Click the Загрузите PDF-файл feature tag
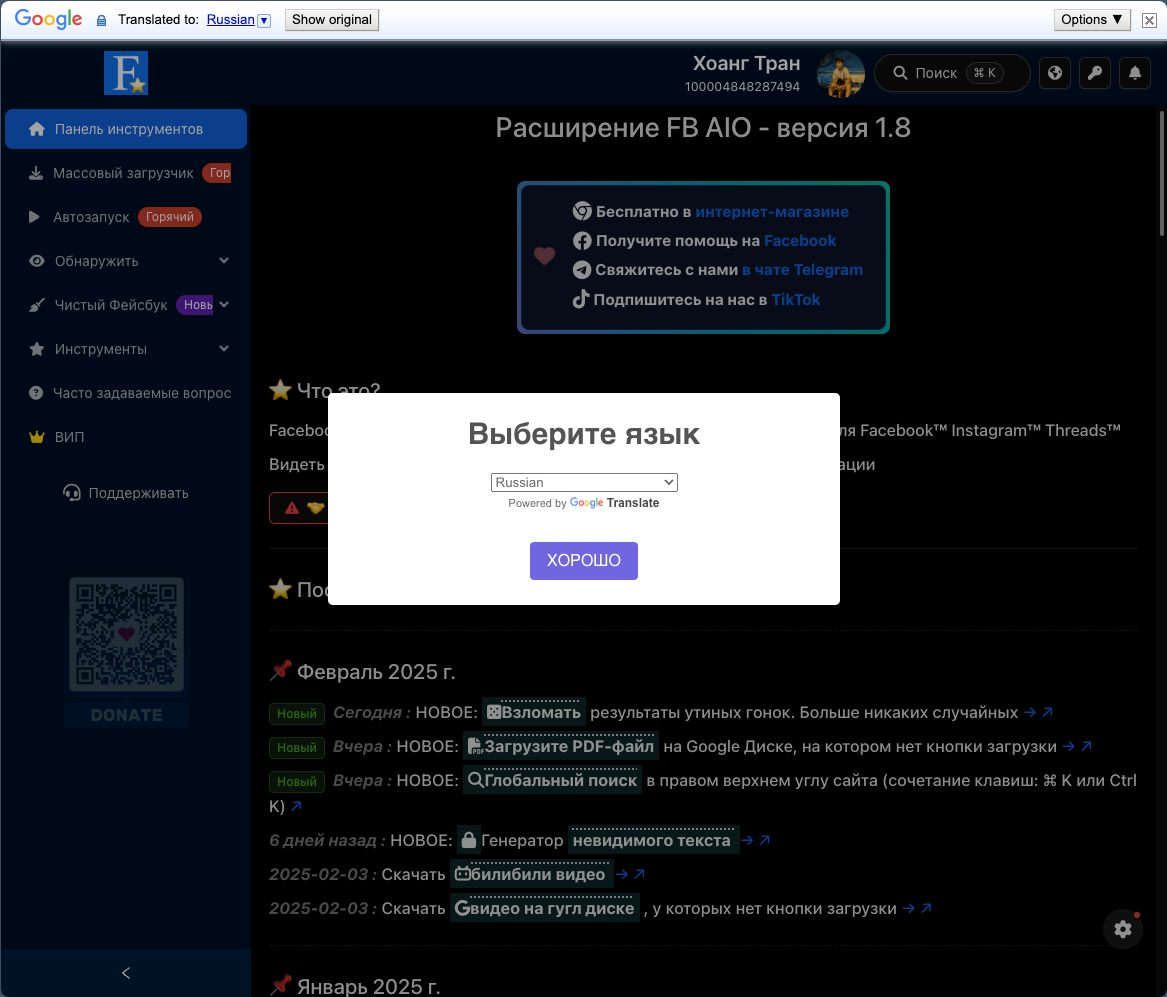 point(560,746)
